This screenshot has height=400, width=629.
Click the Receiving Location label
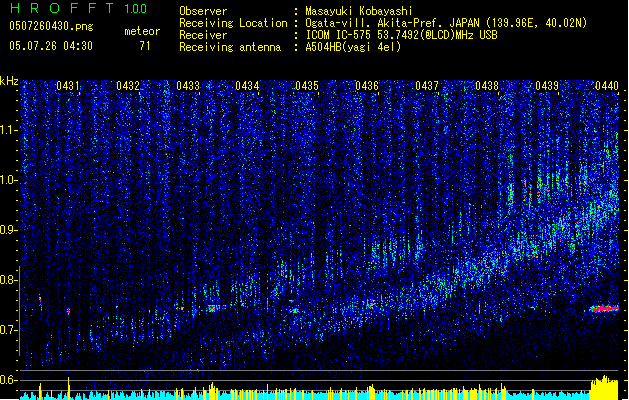233,23
